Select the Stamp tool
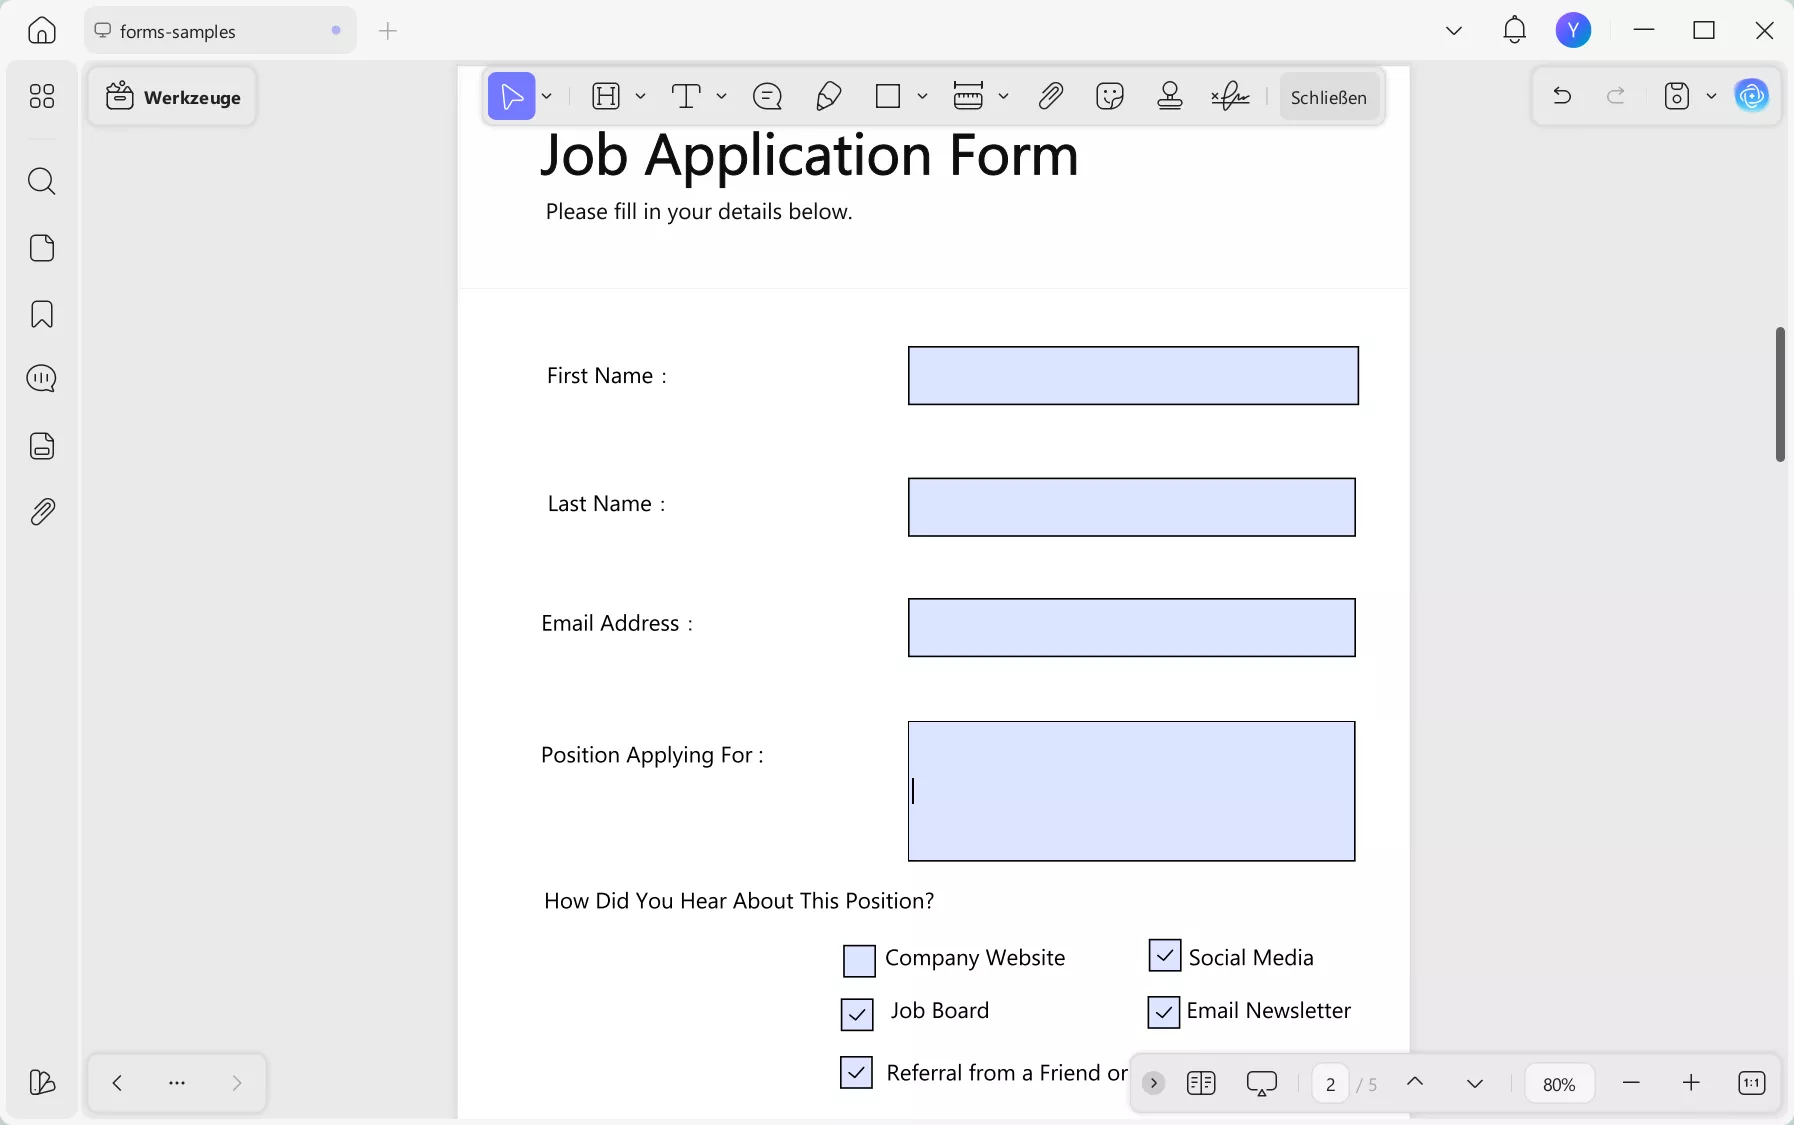The height and width of the screenshot is (1125, 1794). point(1170,96)
